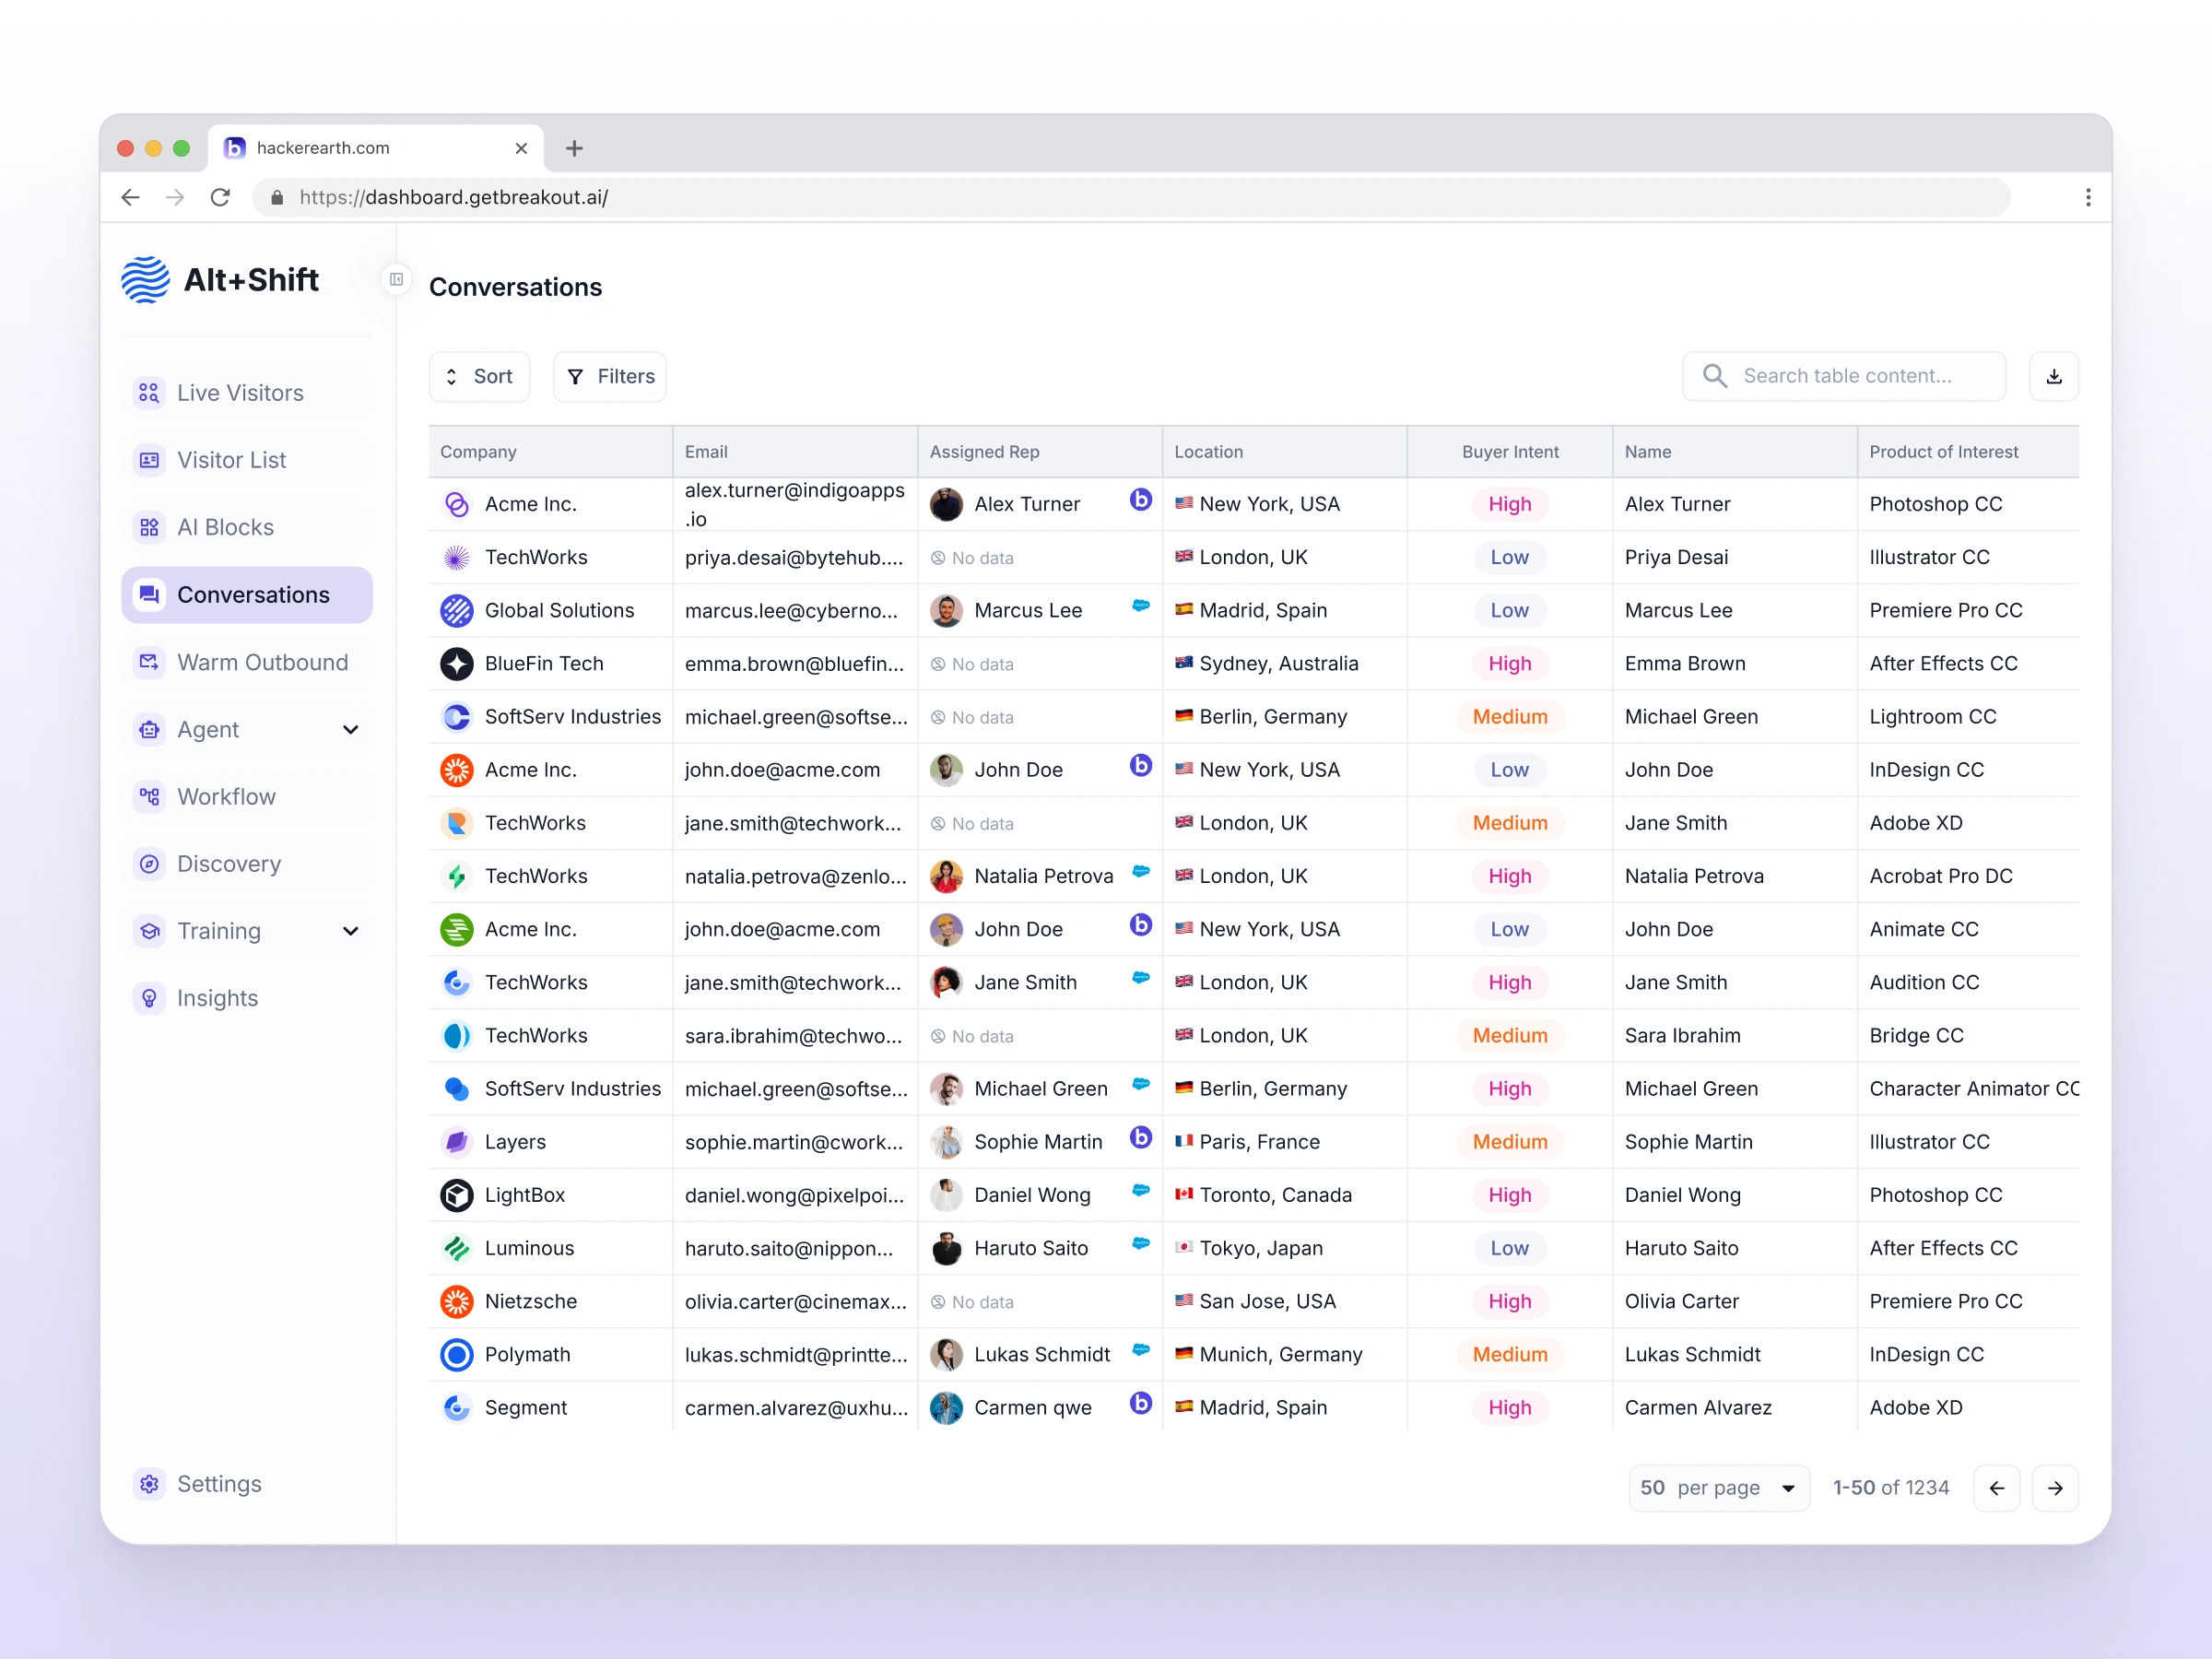Go to the next page arrow
The height and width of the screenshot is (1659, 2212).
point(2055,1488)
